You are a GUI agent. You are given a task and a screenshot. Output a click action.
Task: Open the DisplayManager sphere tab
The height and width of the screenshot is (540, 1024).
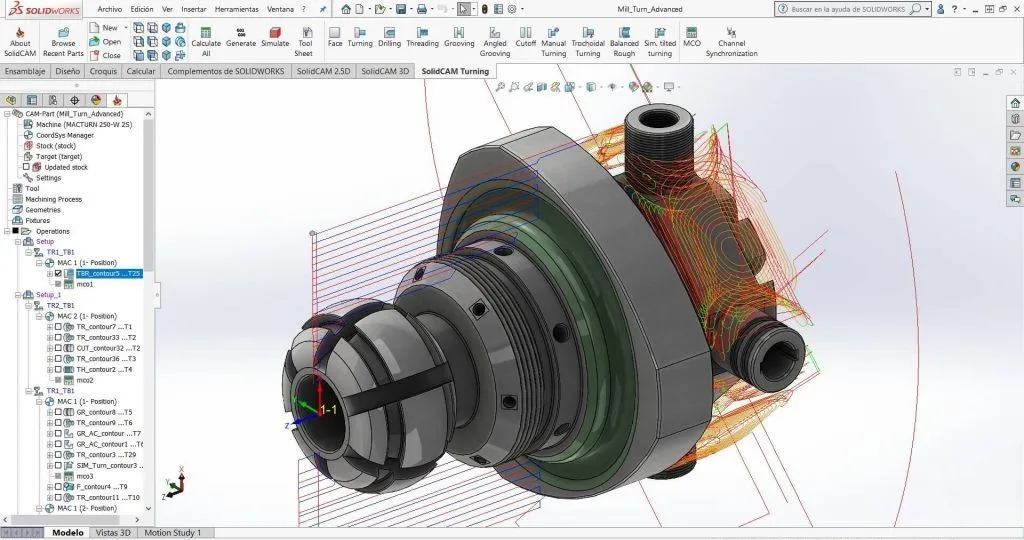tap(96, 100)
